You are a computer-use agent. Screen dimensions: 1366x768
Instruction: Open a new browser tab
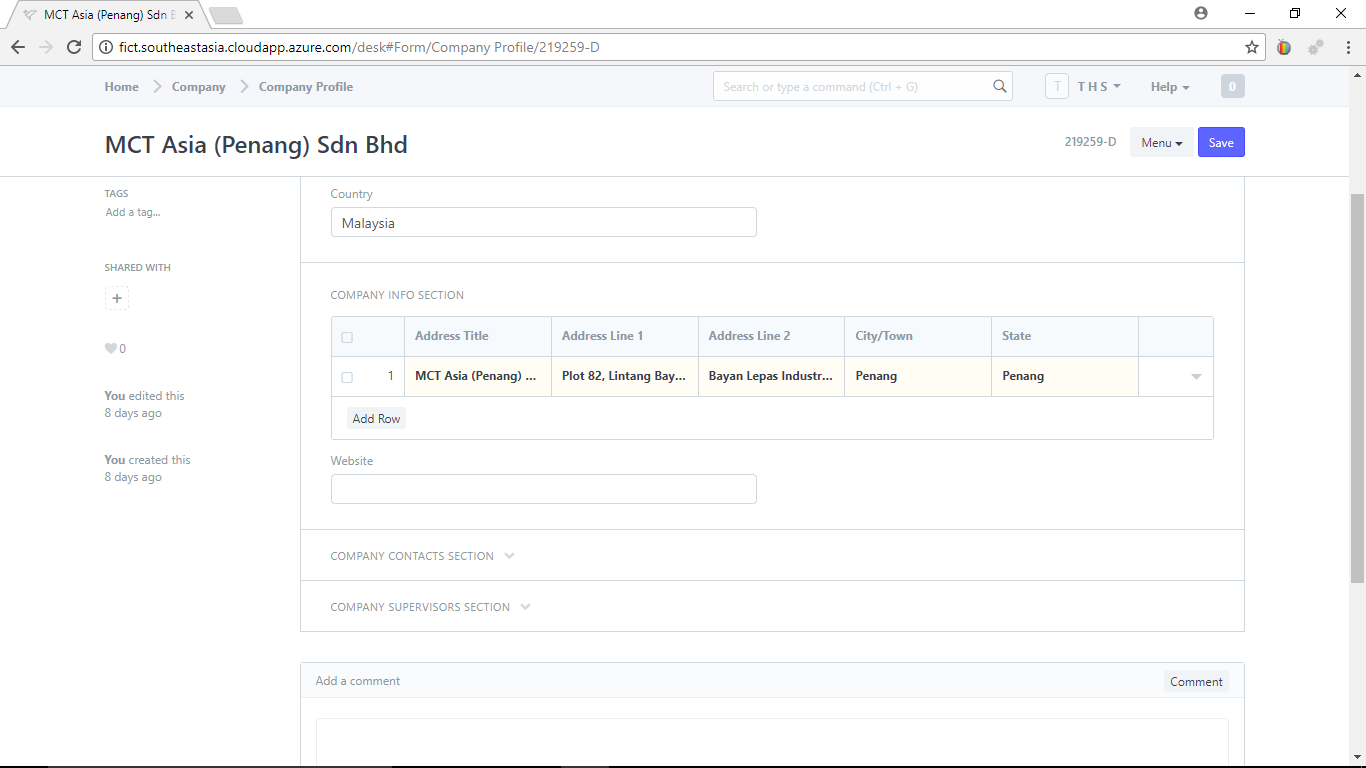226,15
